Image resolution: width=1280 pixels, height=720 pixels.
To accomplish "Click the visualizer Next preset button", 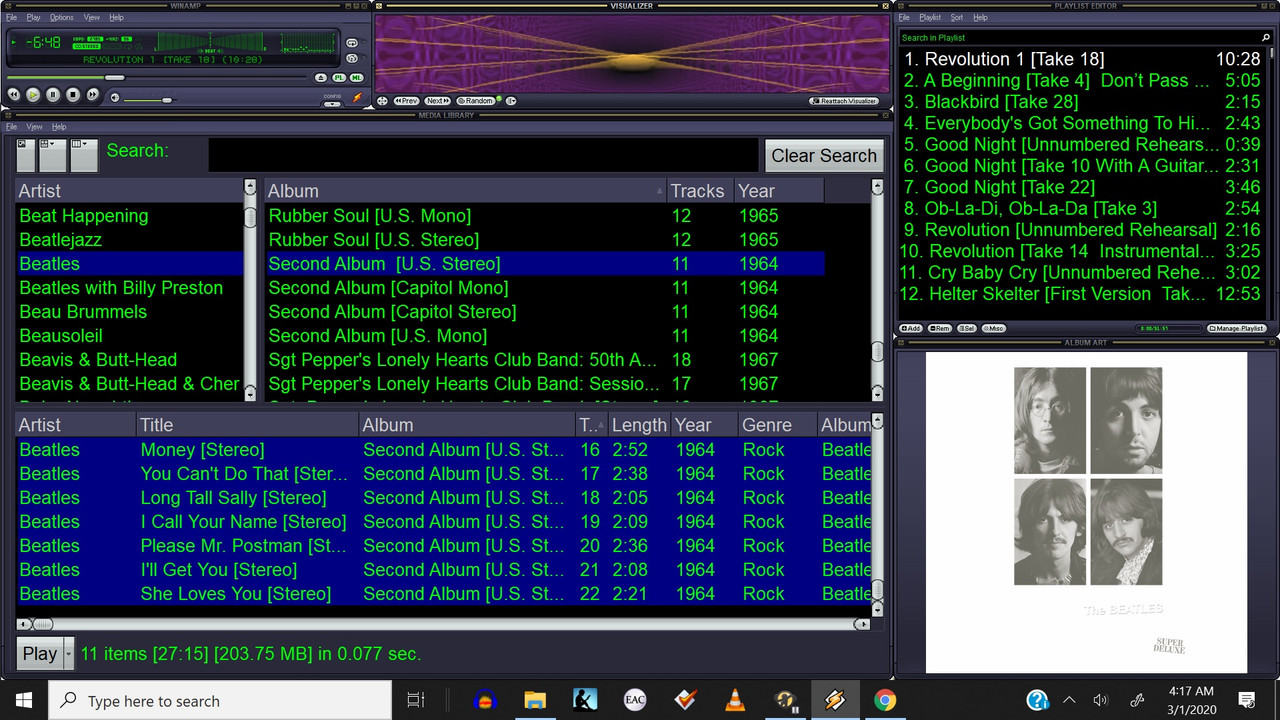I will 437,101.
